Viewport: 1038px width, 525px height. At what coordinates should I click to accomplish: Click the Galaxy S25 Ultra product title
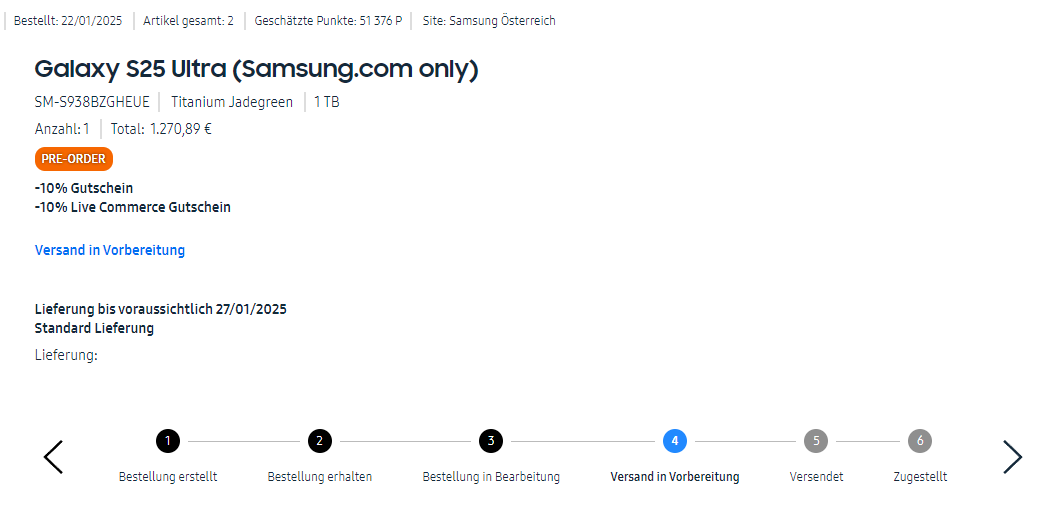click(x=257, y=69)
